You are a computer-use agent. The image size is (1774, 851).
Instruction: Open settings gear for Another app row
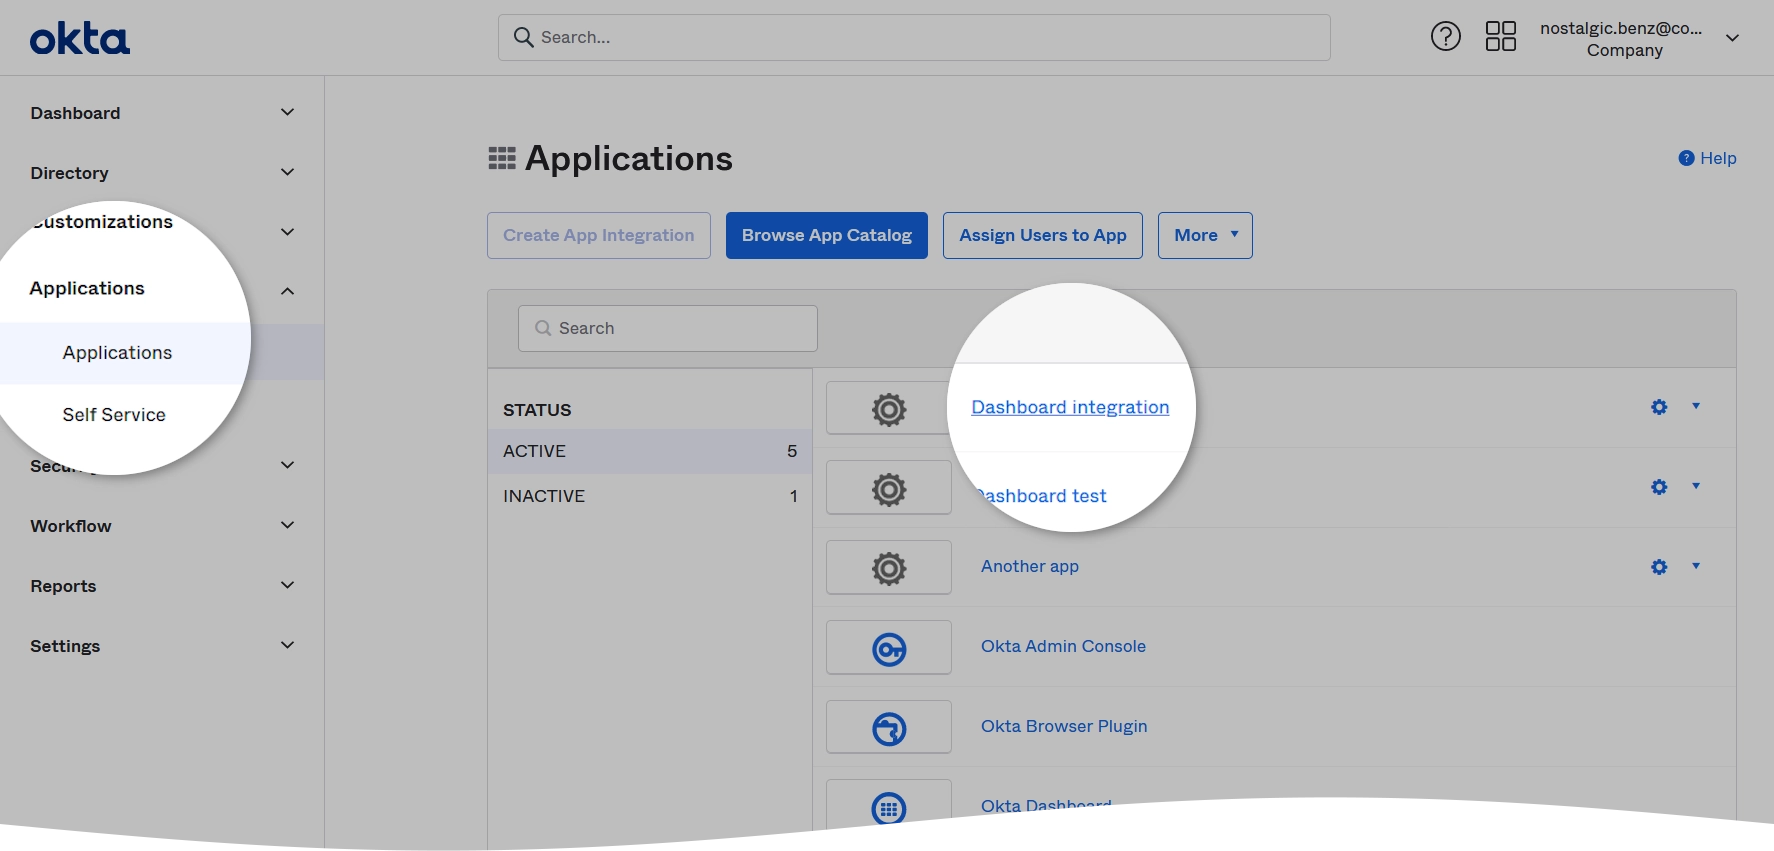pos(1659,567)
